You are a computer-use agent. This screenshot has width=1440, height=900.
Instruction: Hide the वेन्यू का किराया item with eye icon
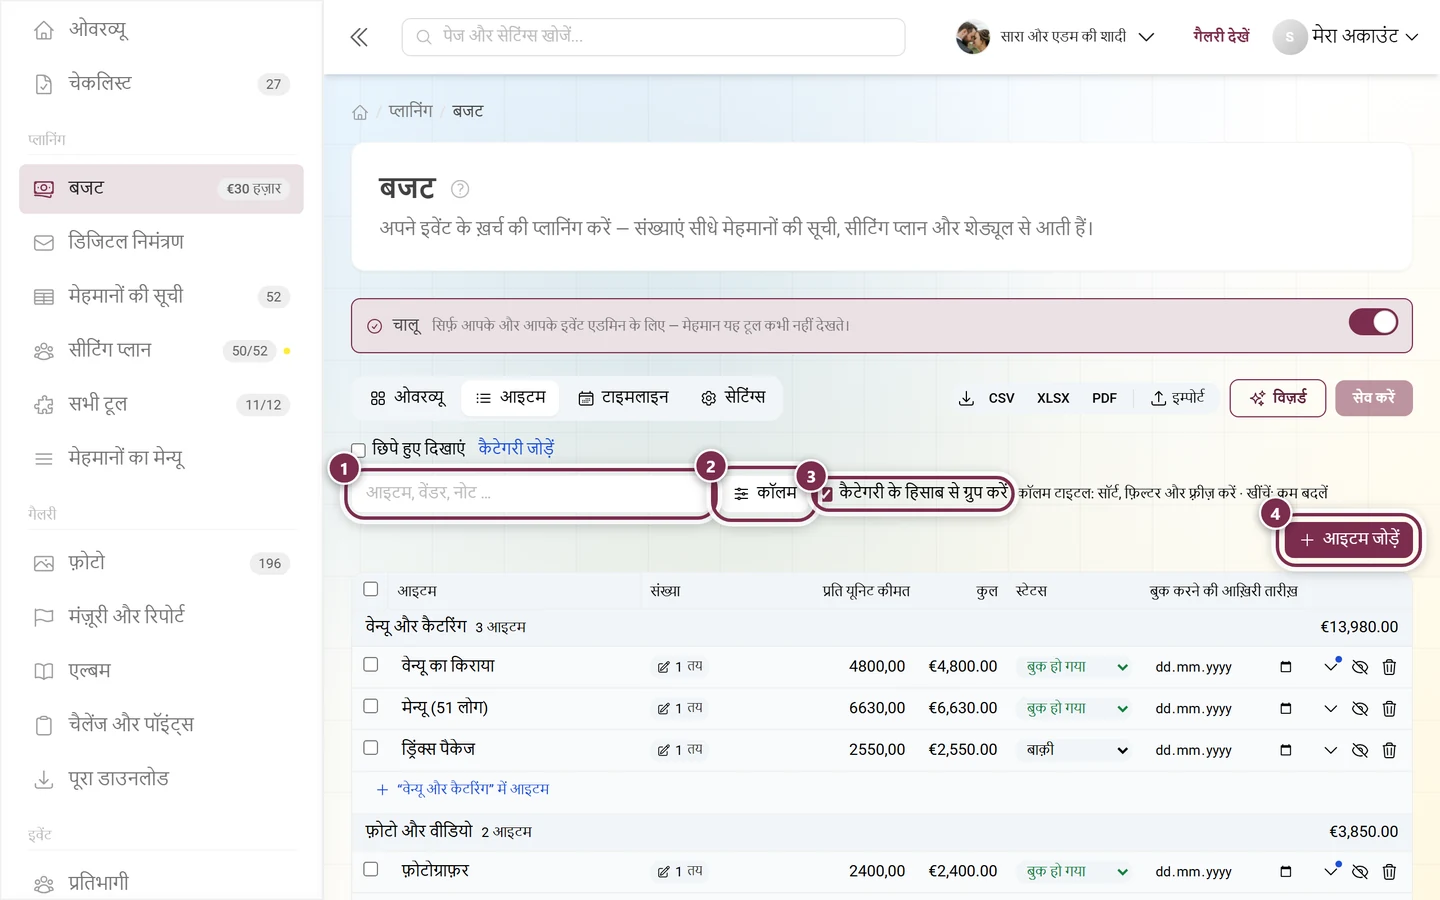click(x=1360, y=667)
